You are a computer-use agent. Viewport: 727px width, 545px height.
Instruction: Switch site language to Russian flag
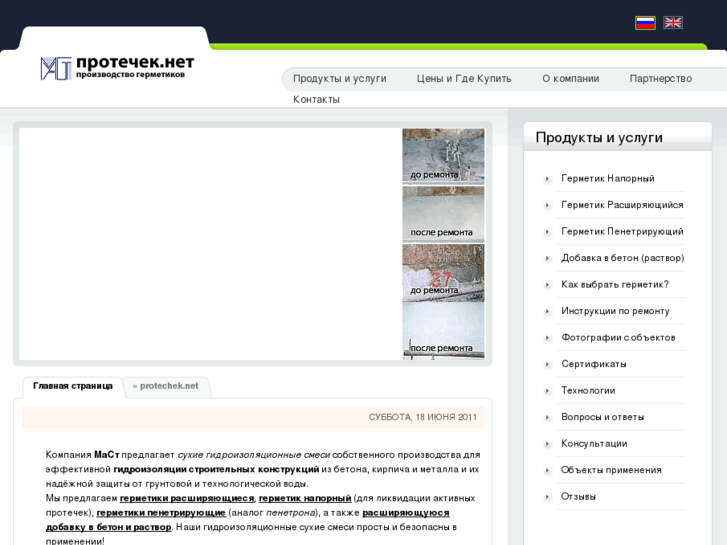[645, 23]
